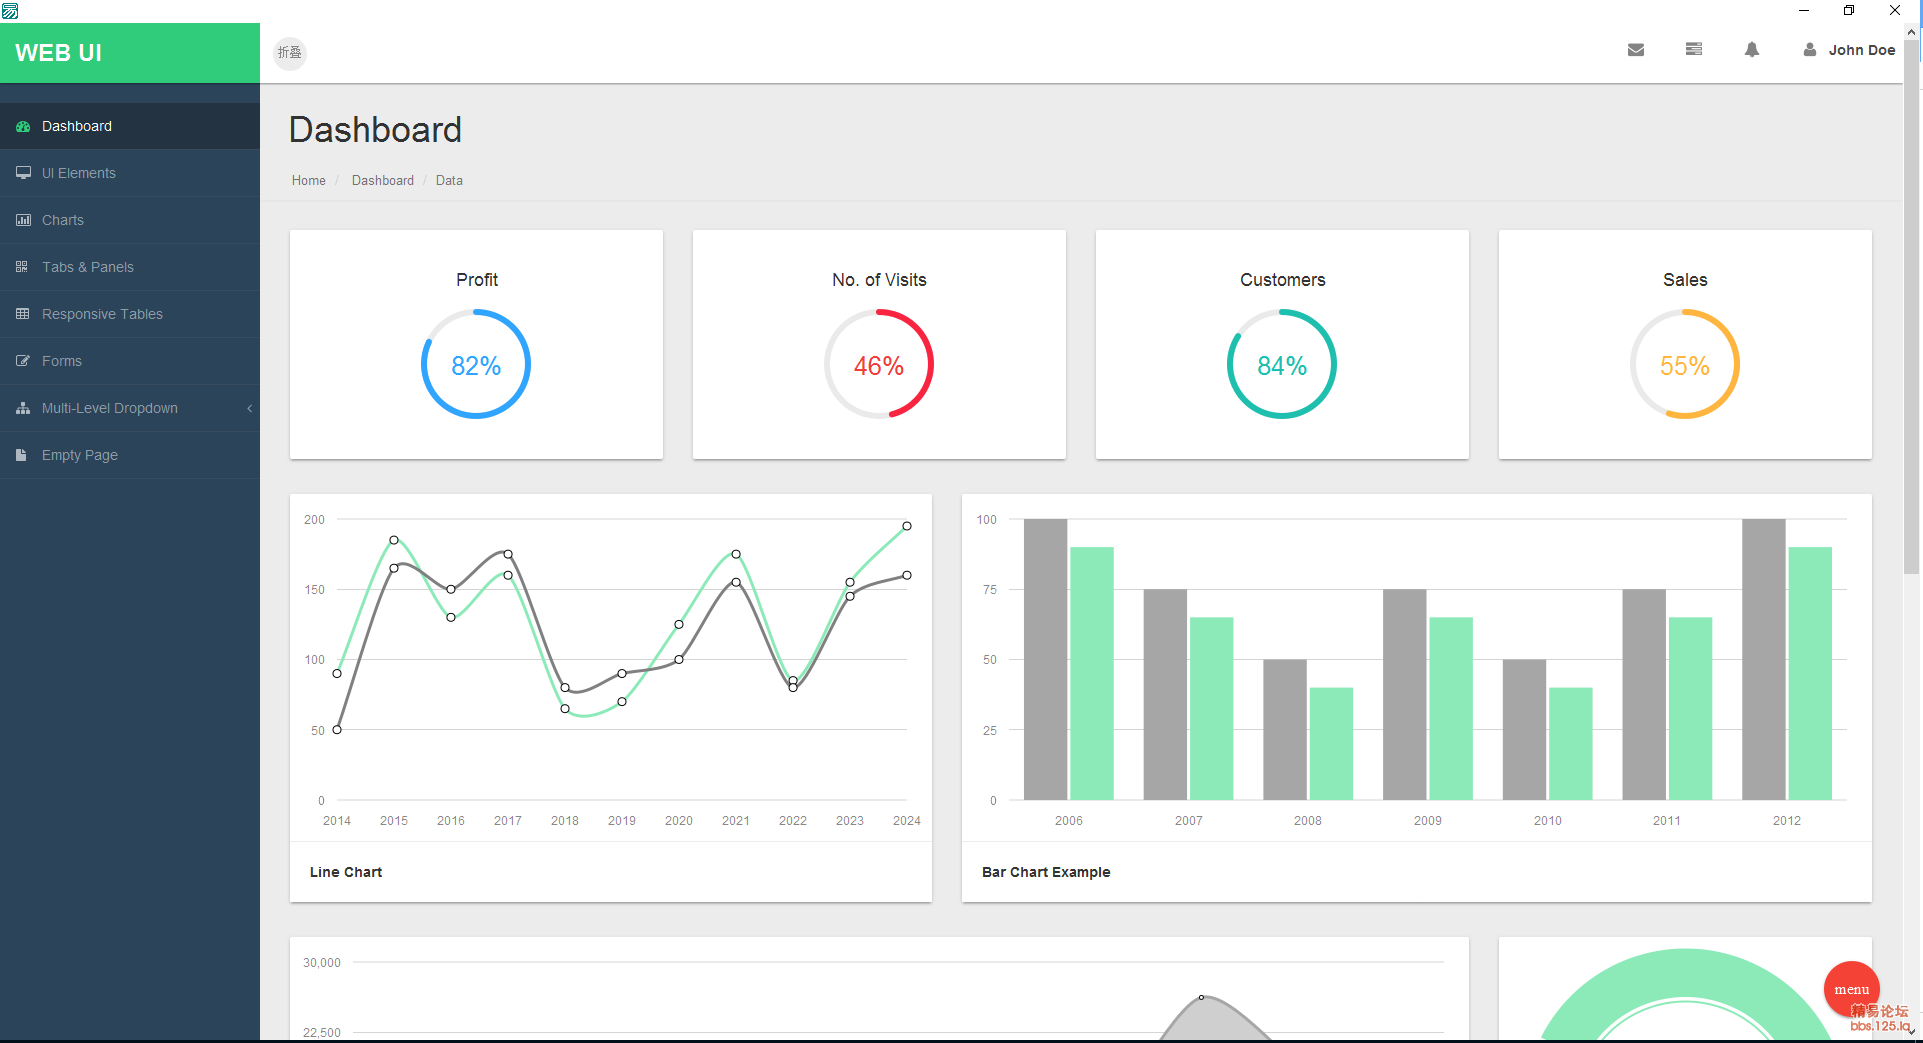Click the gray 2006 bar in bar chart
1923x1043 pixels.
pyautogui.click(x=1046, y=659)
